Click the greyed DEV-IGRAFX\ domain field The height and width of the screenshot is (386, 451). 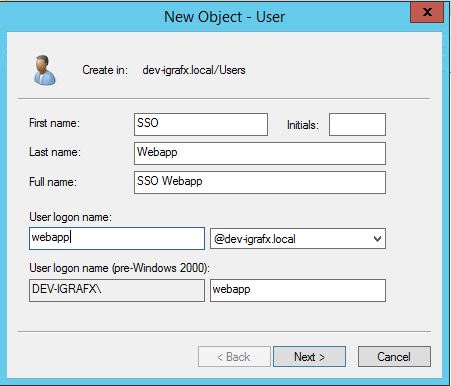117,290
